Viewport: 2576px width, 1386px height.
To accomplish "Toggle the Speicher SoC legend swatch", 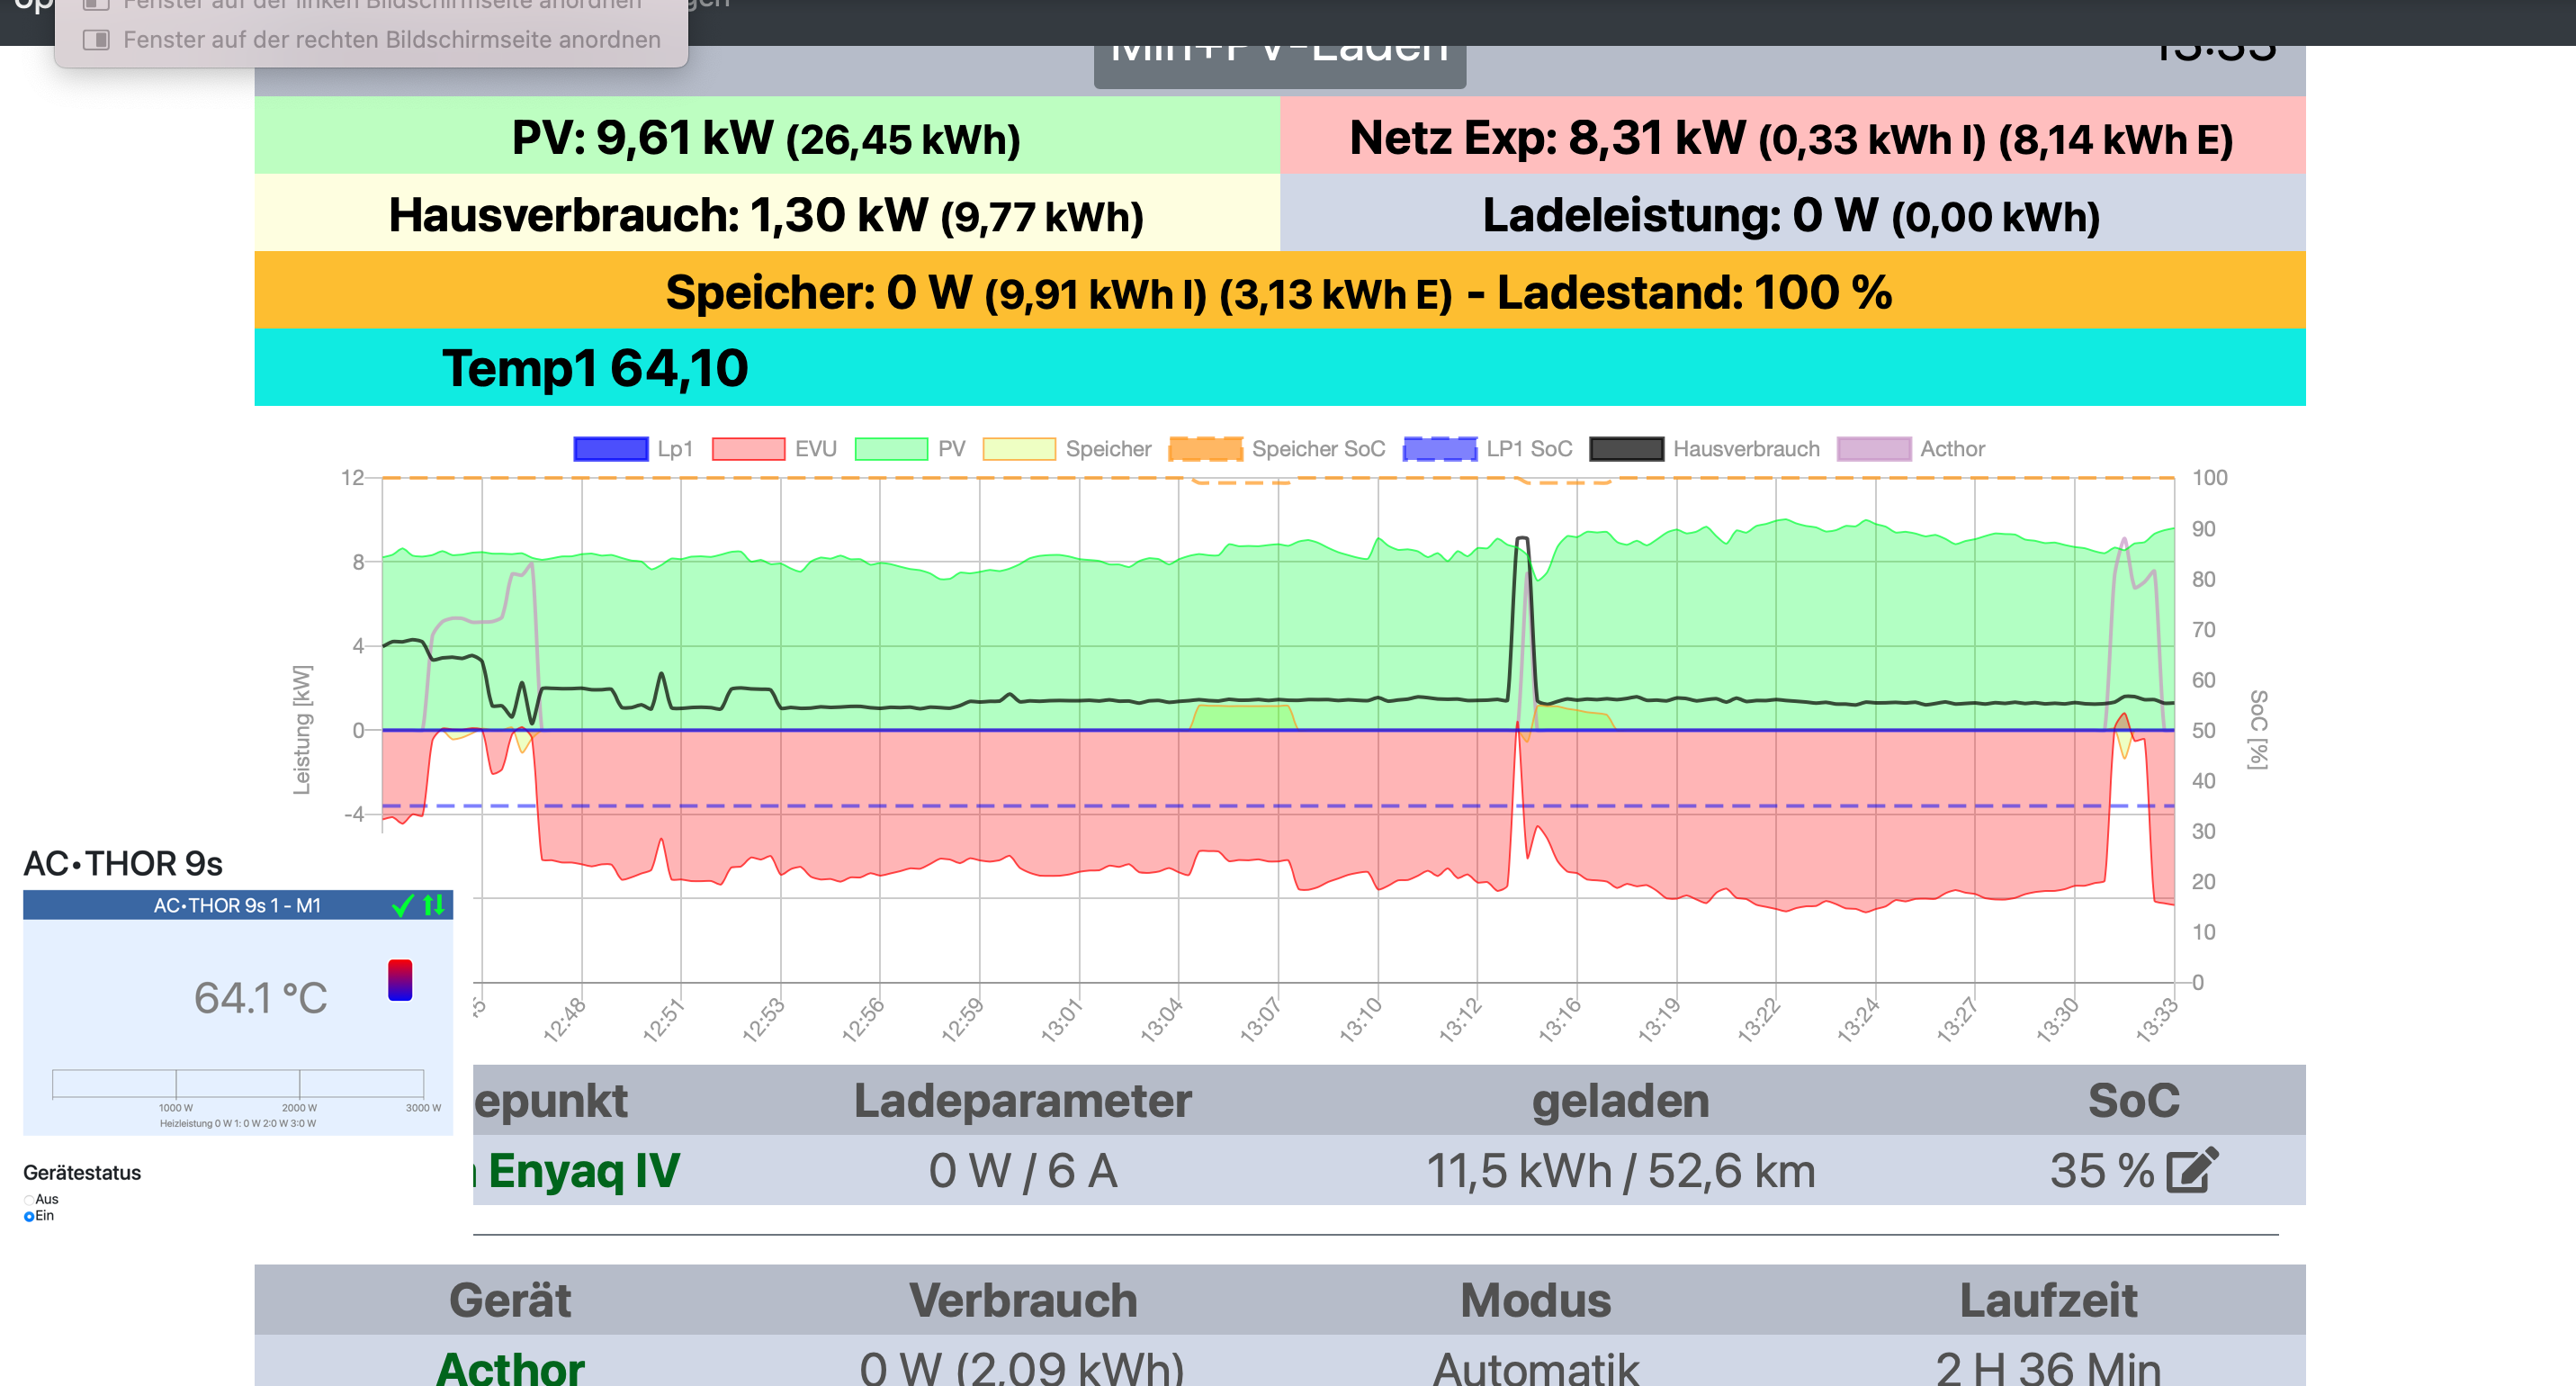I will pos(1205,449).
